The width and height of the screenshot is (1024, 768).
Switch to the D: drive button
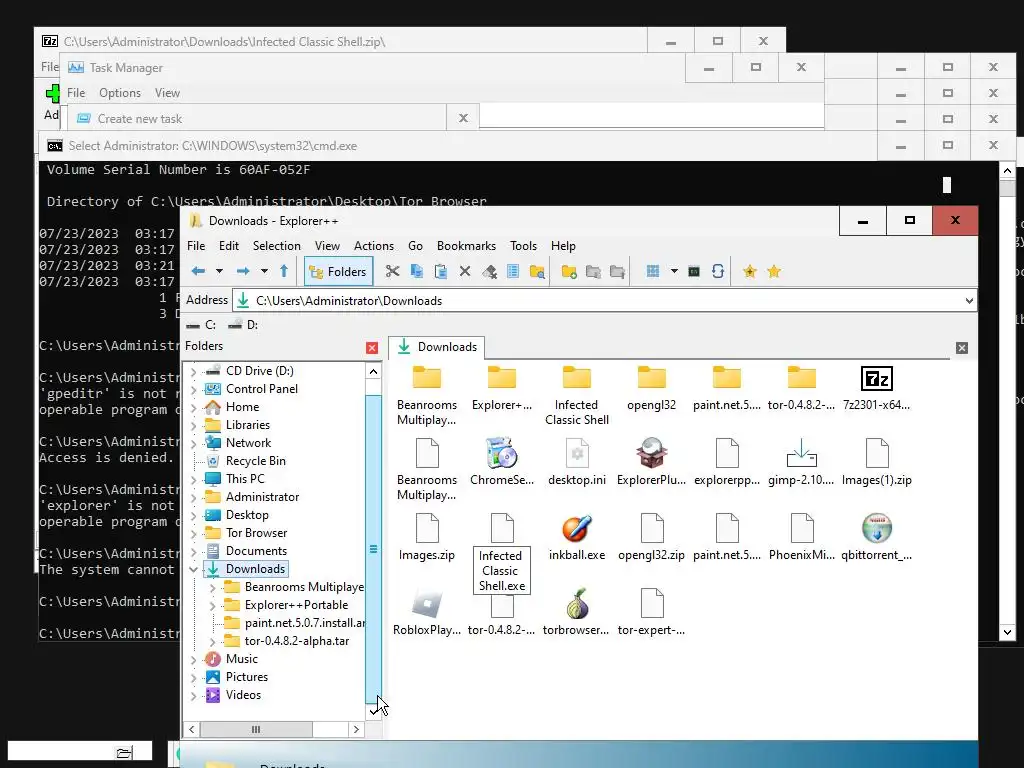click(x=244, y=325)
